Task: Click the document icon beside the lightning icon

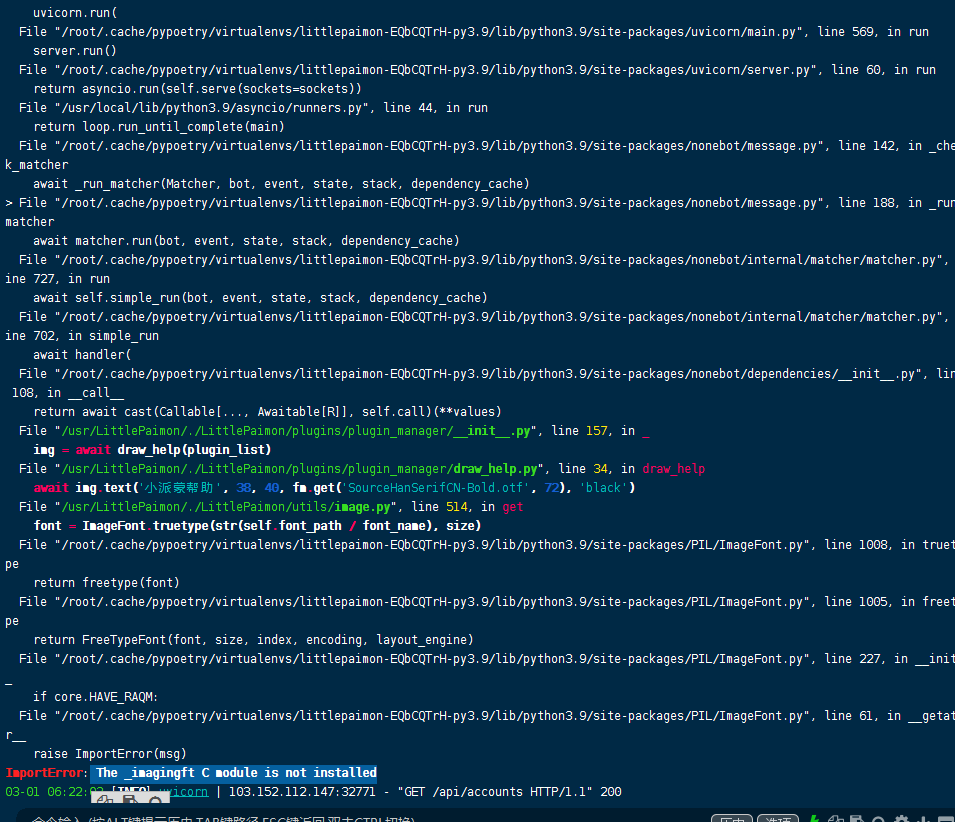Action: click(x=835, y=817)
